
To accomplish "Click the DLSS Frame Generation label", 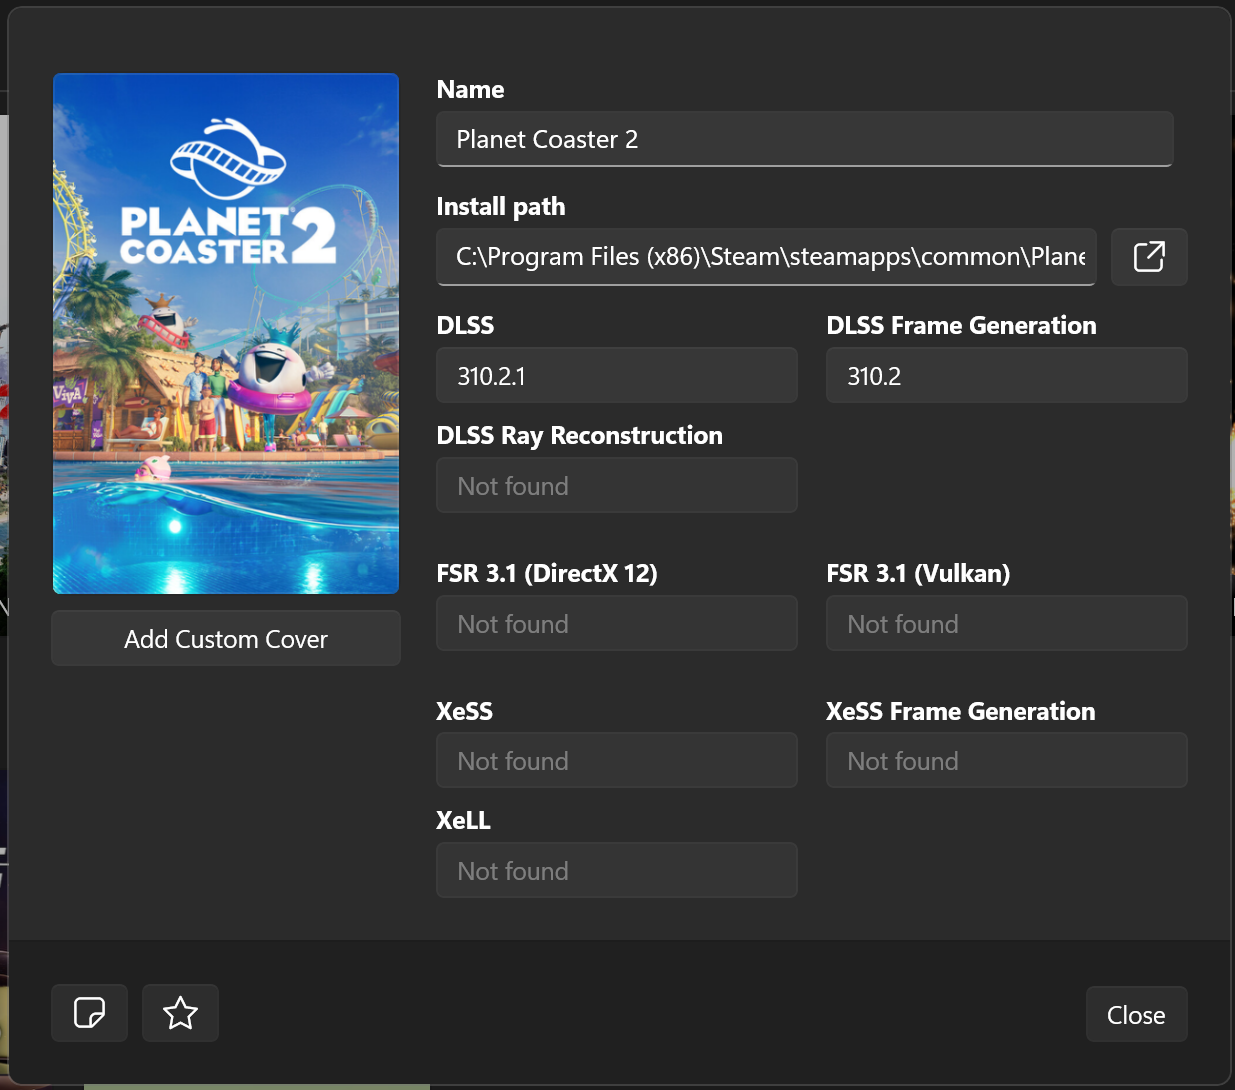I will (x=961, y=326).
